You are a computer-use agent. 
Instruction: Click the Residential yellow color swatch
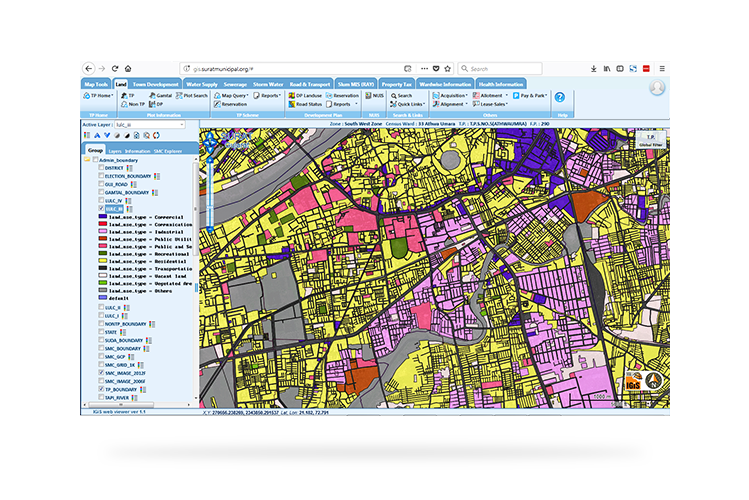[x=103, y=261]
